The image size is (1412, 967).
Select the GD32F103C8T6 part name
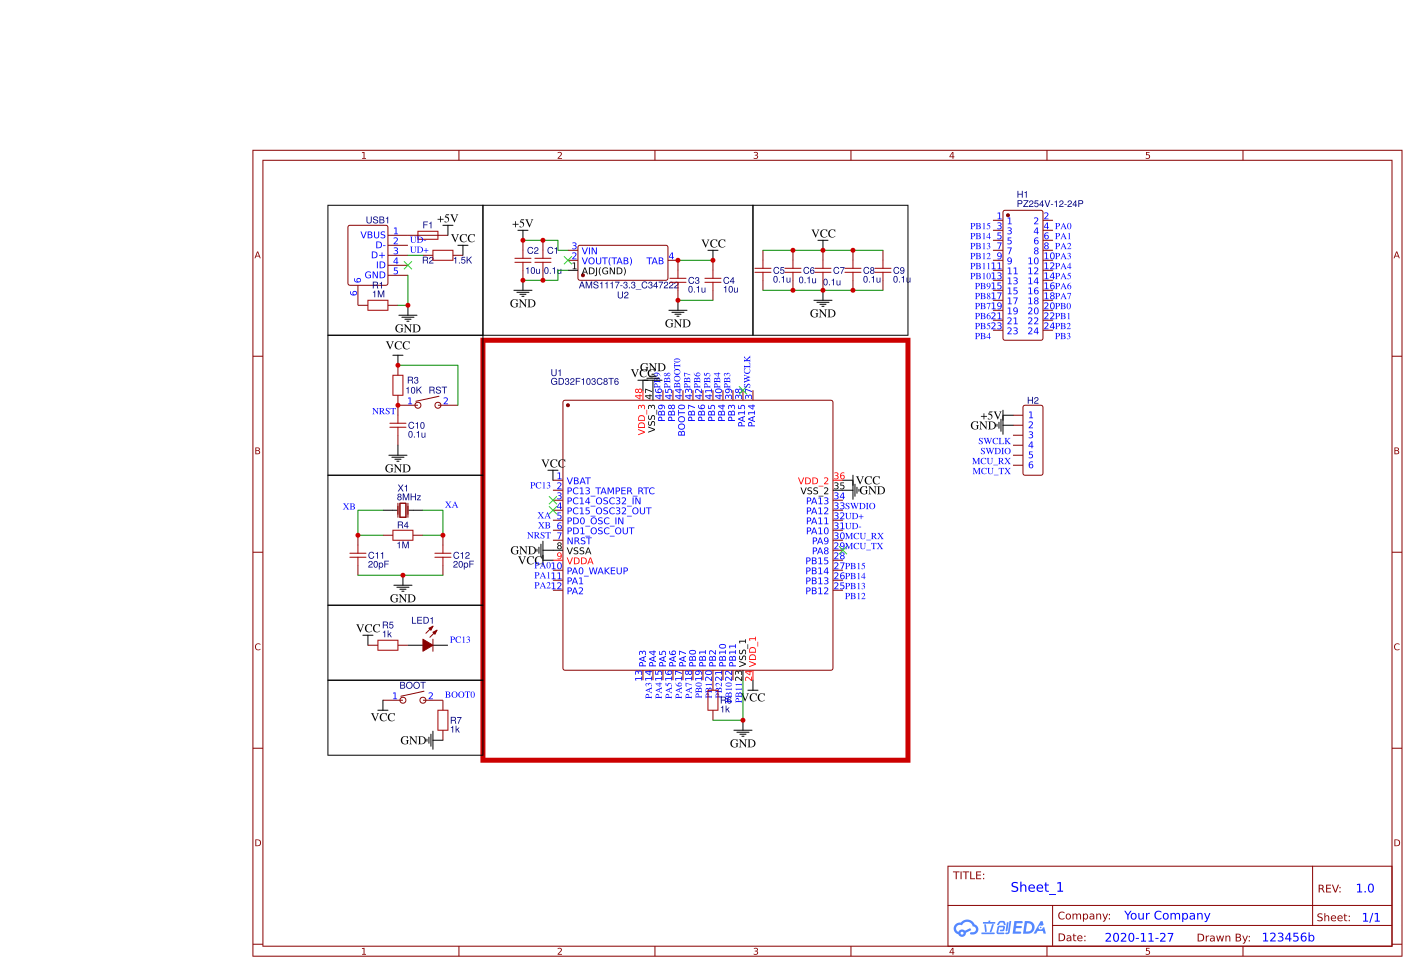point(585,382)
